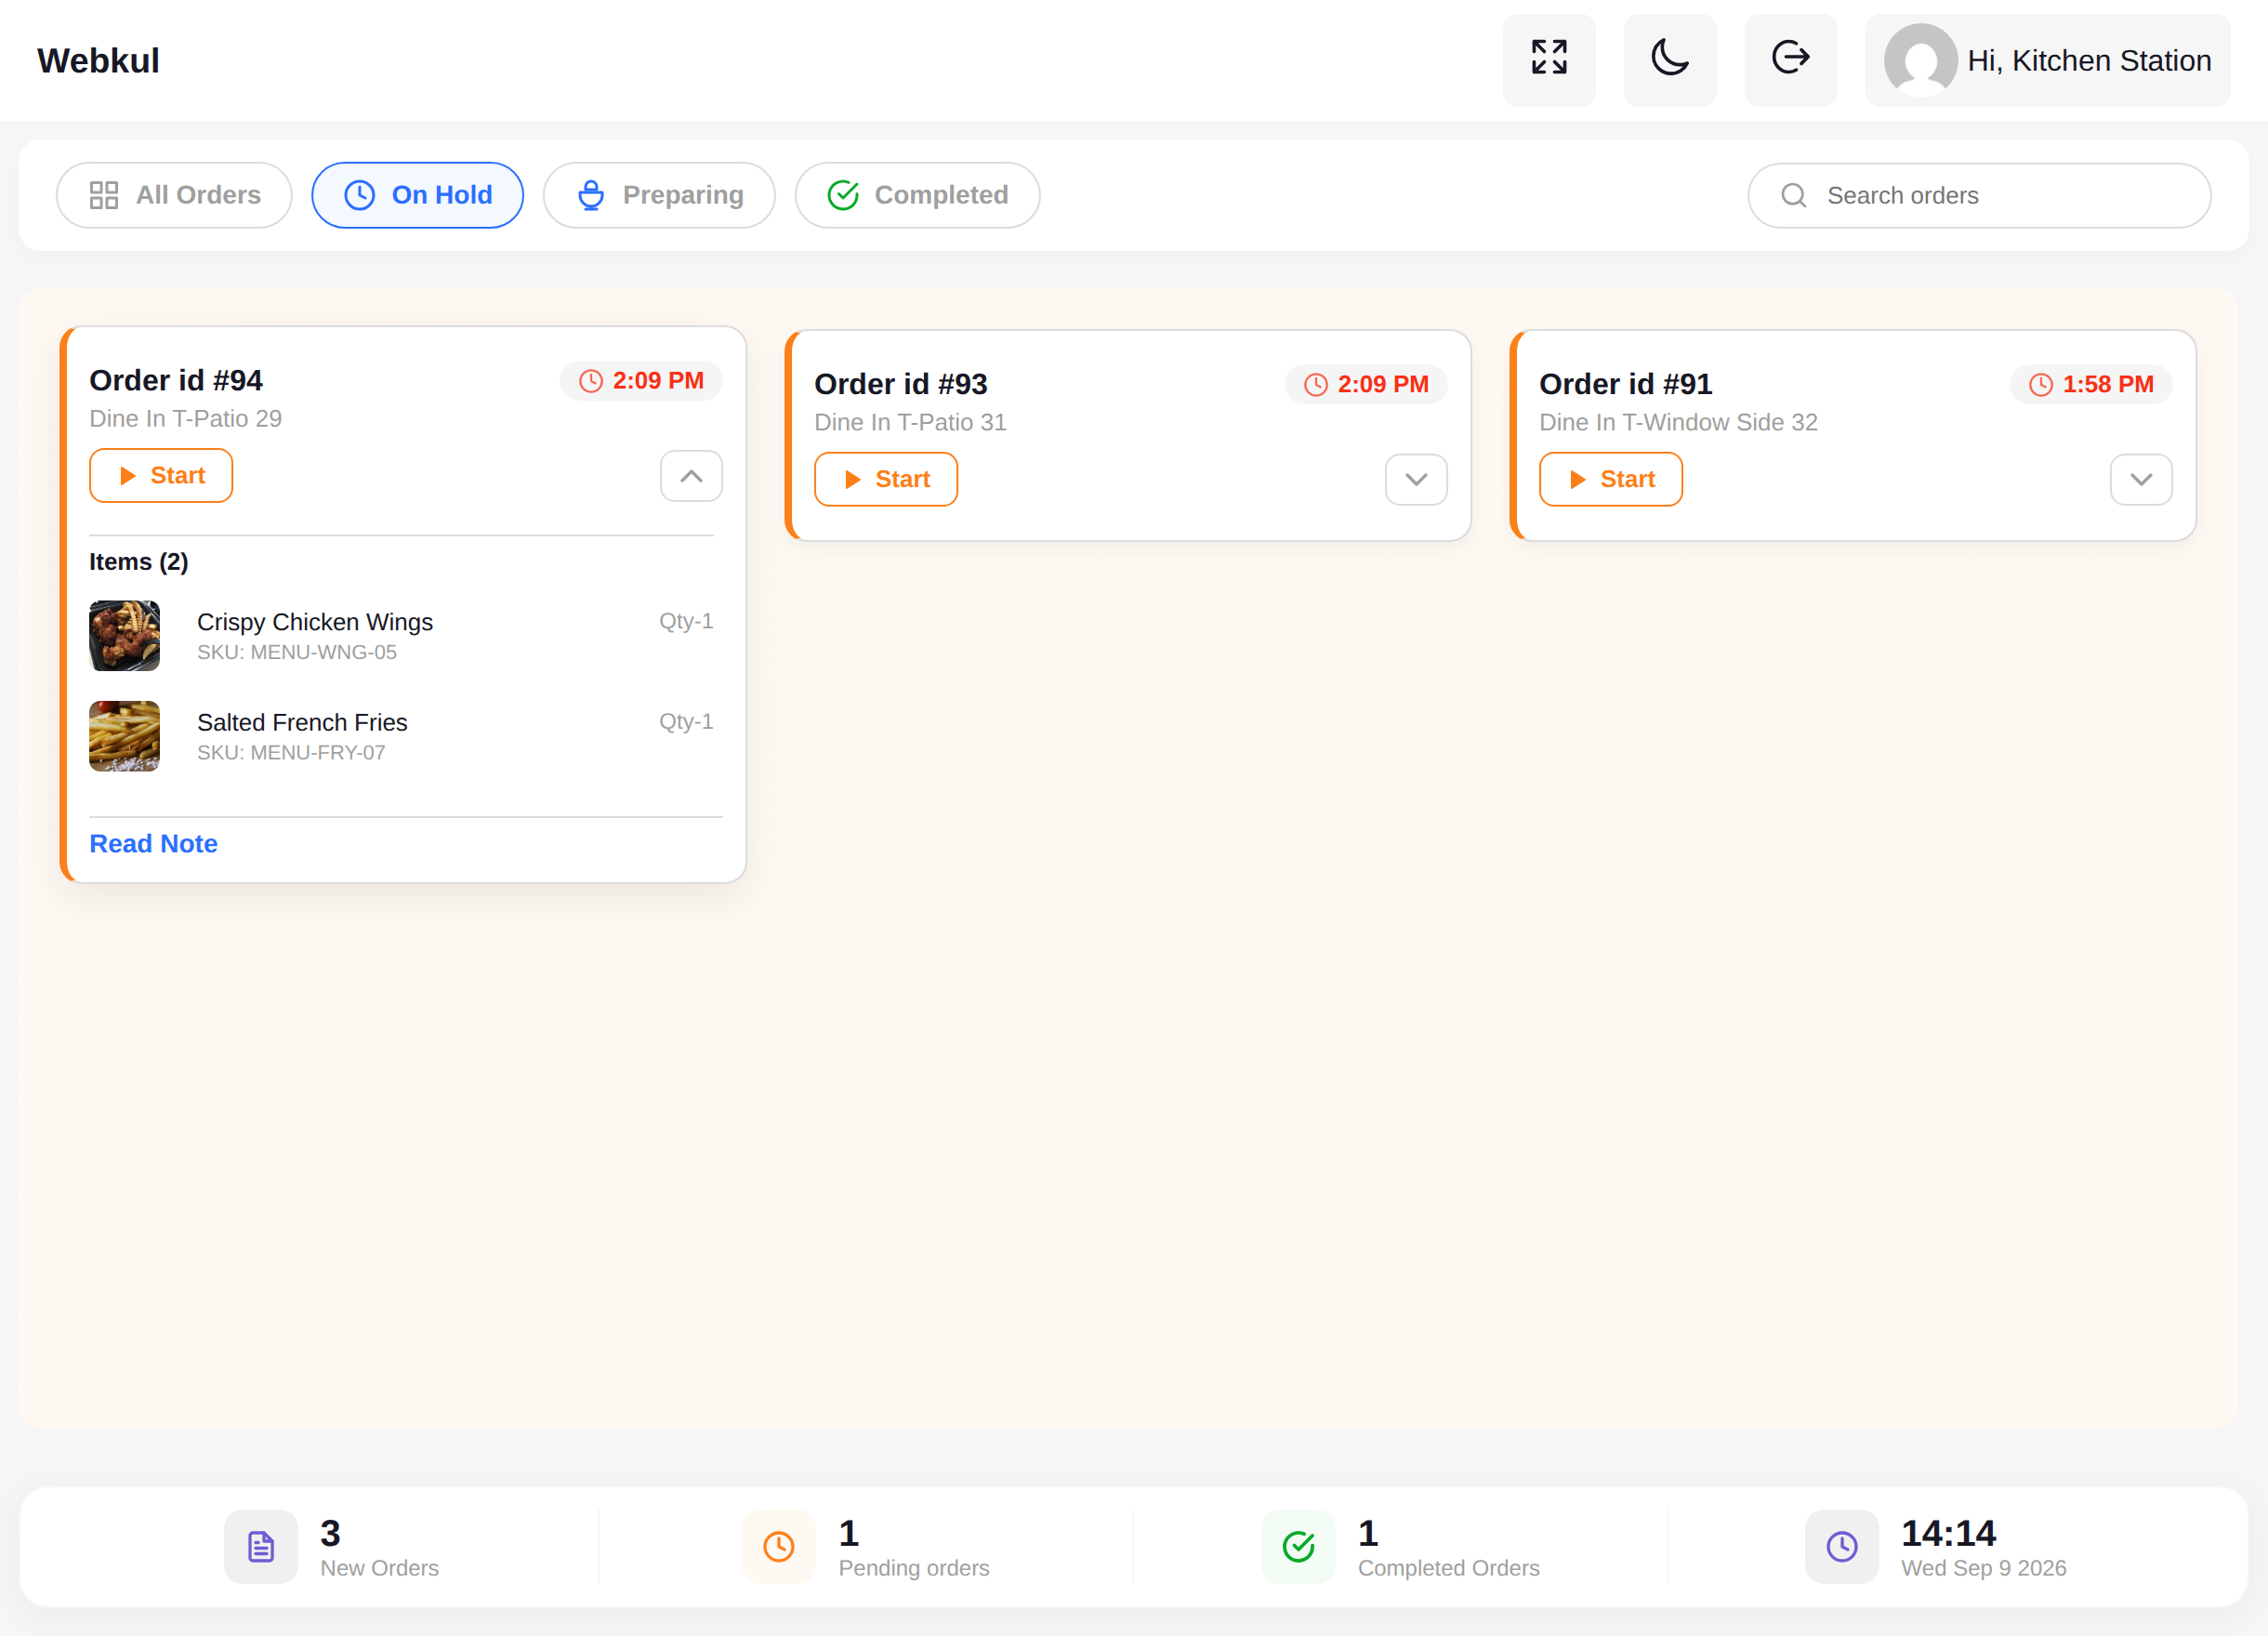Screen dimensions: 2268x1636
Task: Click the current time clock icon
Action: (x=1842, y=1547)
